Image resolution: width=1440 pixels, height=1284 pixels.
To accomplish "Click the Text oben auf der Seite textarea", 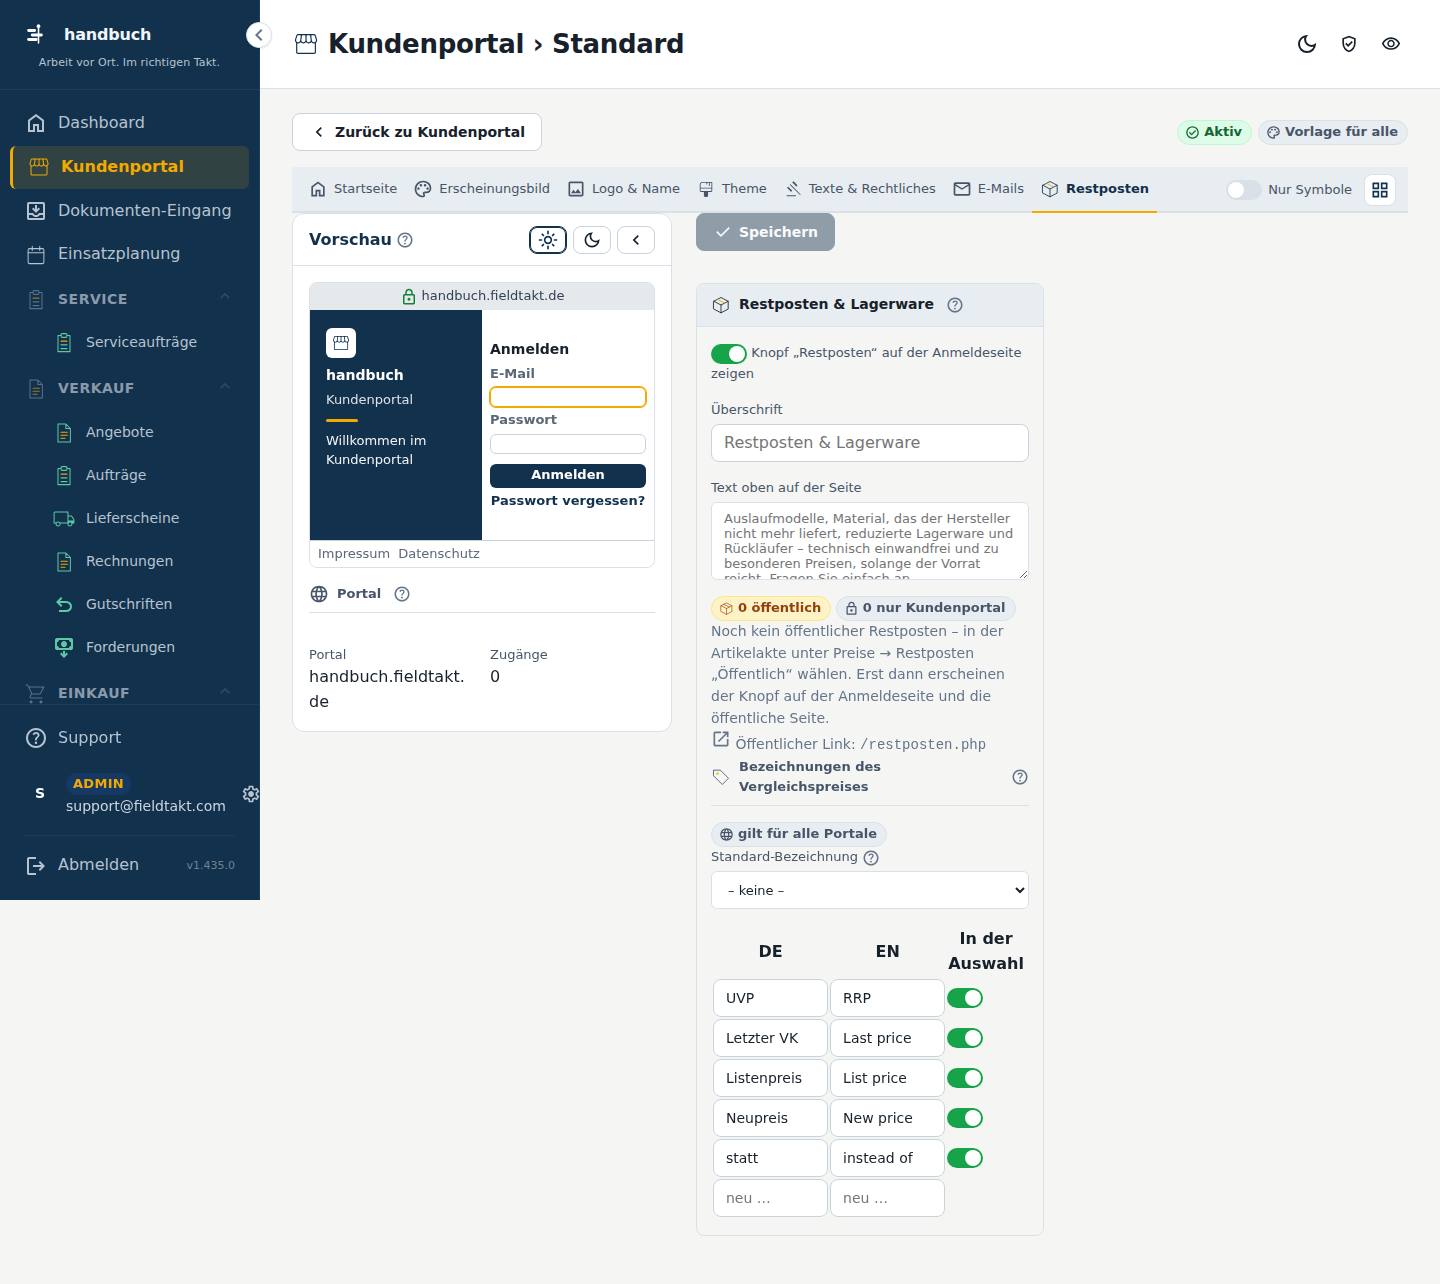I will [870, 541].
